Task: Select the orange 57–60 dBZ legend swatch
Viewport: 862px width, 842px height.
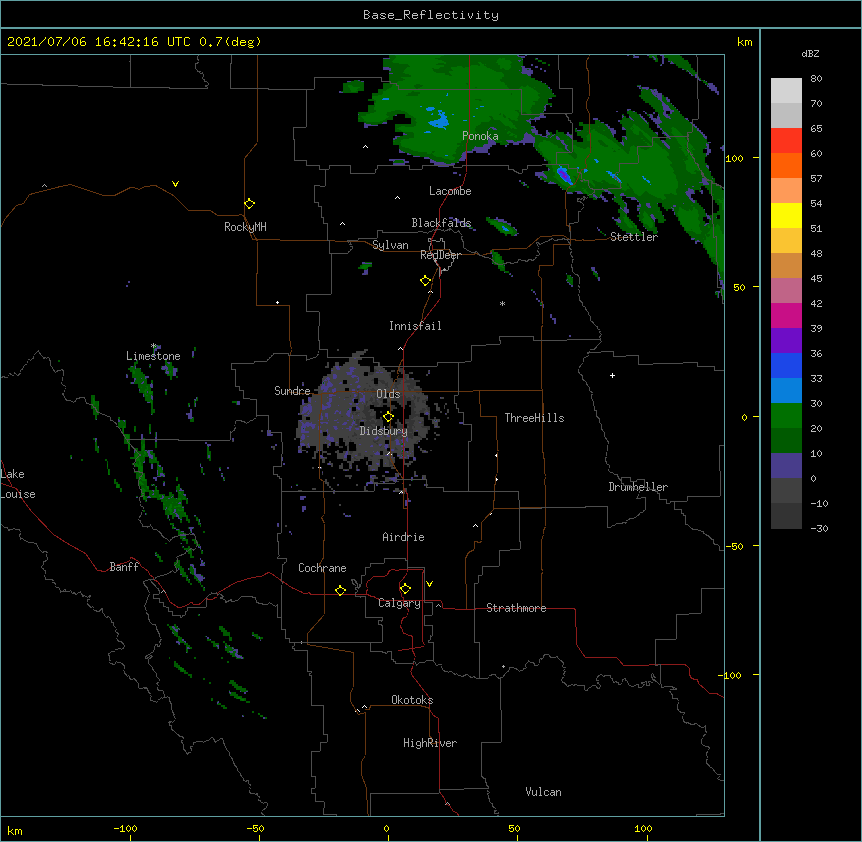Action: coord(786,166)
